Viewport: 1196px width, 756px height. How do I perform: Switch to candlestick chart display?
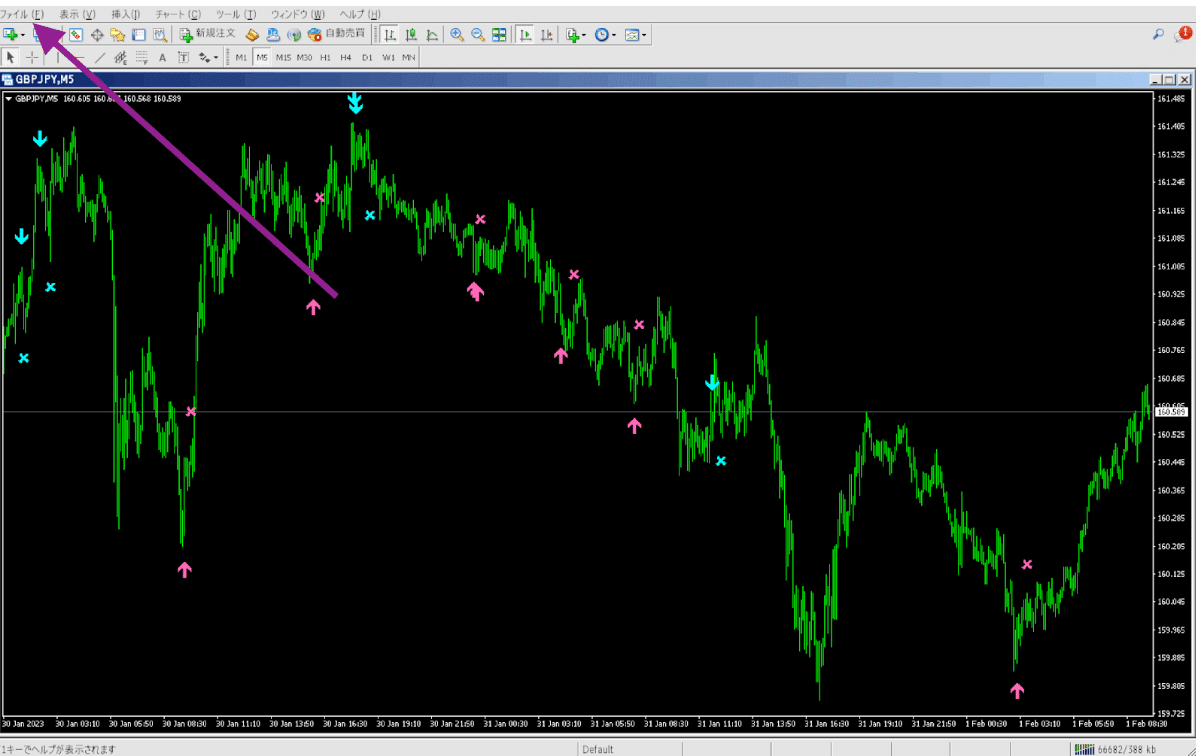coord(411,34)
